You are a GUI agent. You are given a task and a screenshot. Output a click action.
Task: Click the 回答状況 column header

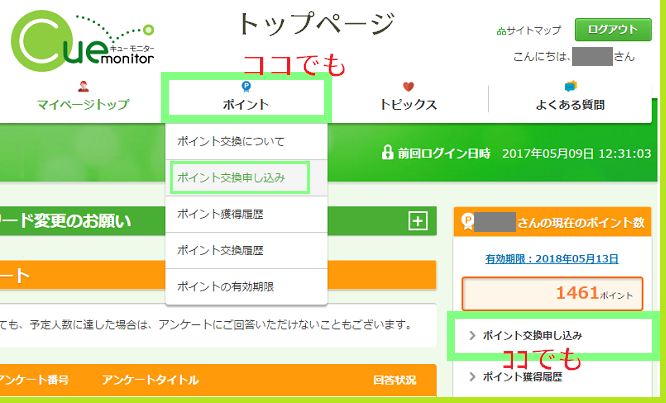click(395, 380)
